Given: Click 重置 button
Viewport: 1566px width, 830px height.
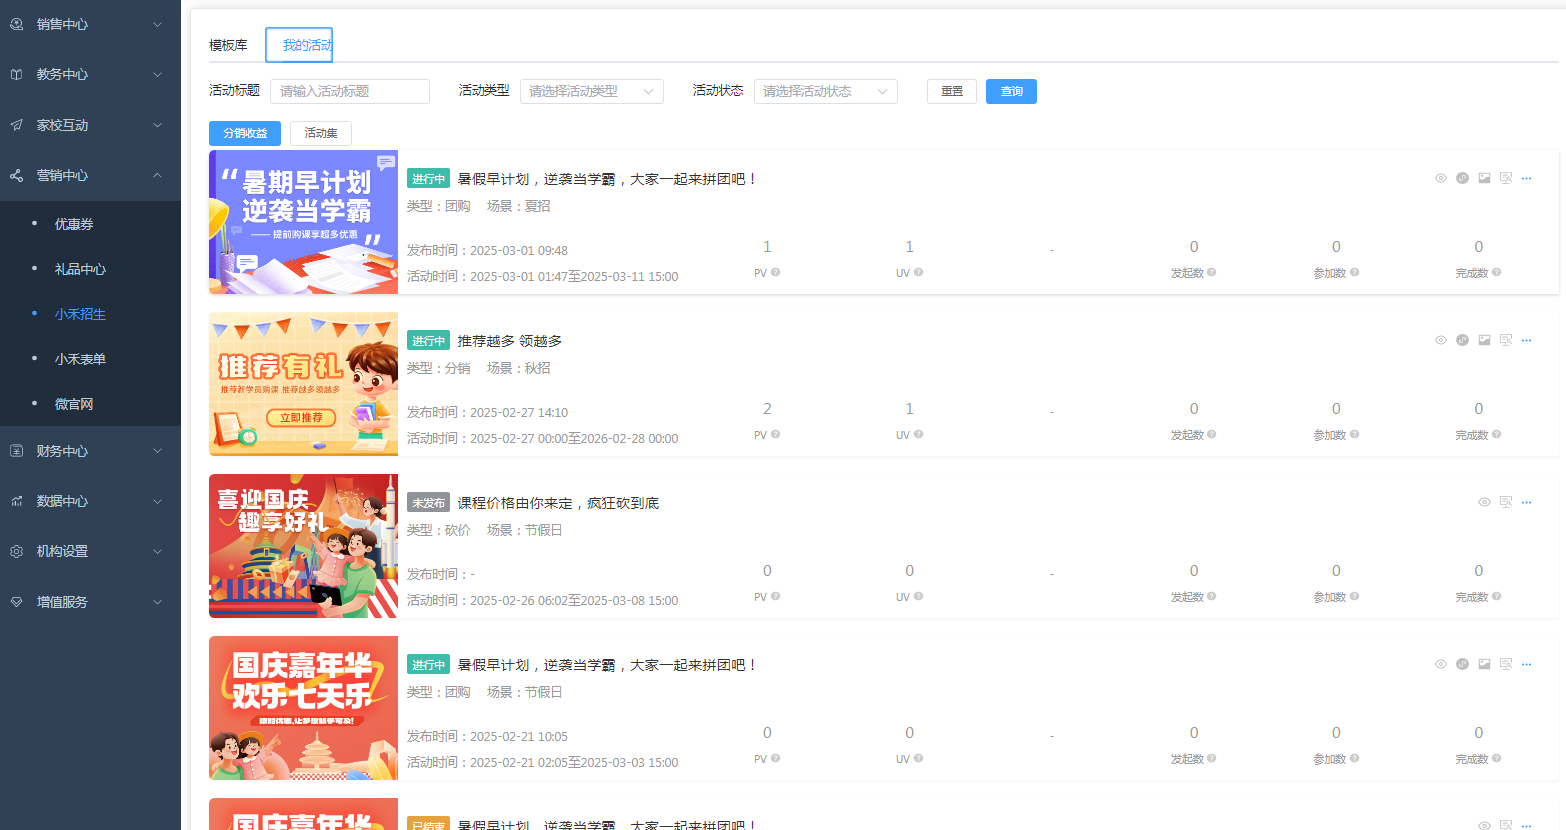Looking at the screenshot, I should pos(952,91).
